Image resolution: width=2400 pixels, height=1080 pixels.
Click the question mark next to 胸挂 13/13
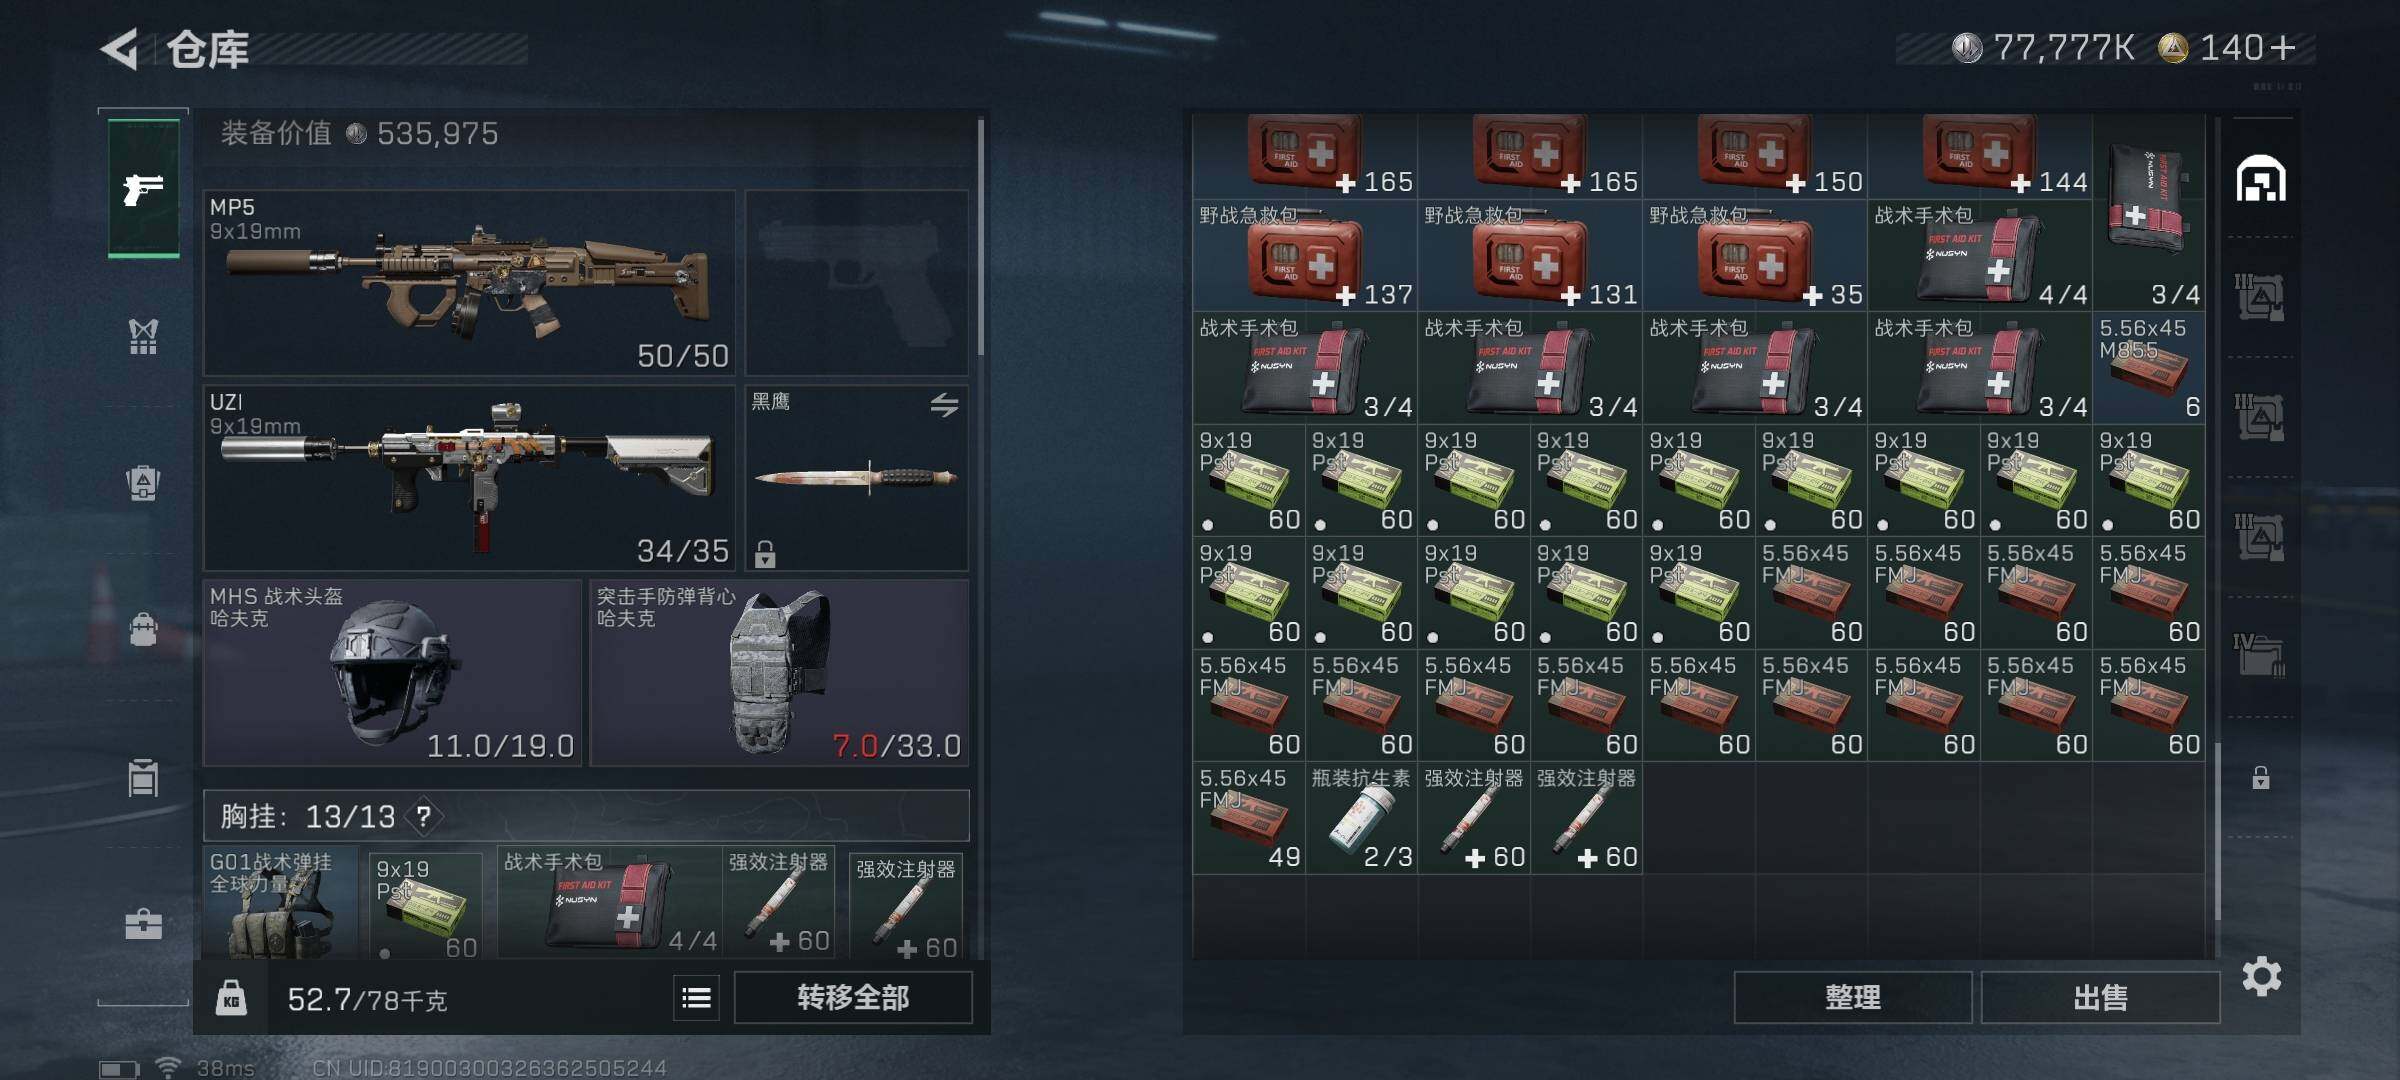424,817
